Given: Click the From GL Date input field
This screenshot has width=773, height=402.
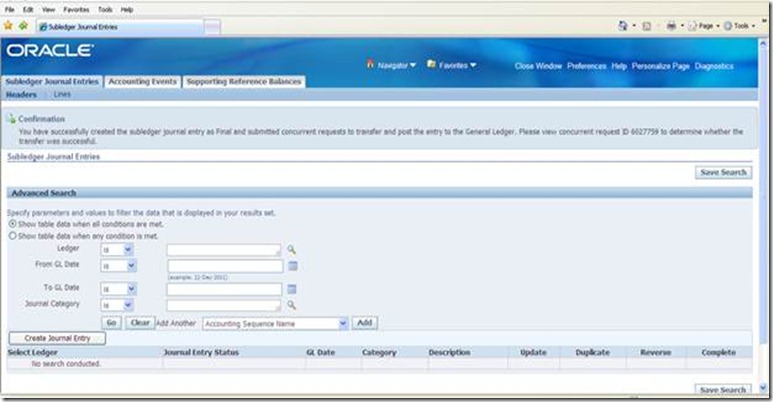Looking at the screenshot, I should click(x=225, y=266).
